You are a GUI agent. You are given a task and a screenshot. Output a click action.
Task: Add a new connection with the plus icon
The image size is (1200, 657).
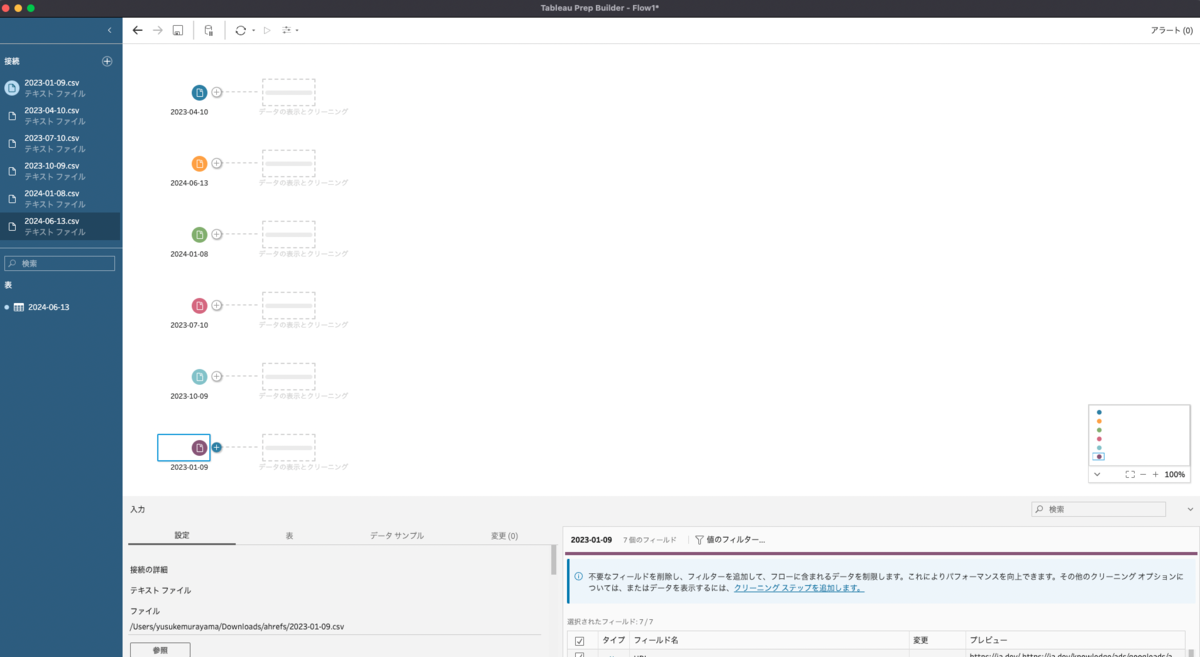[x=107, y=61]
